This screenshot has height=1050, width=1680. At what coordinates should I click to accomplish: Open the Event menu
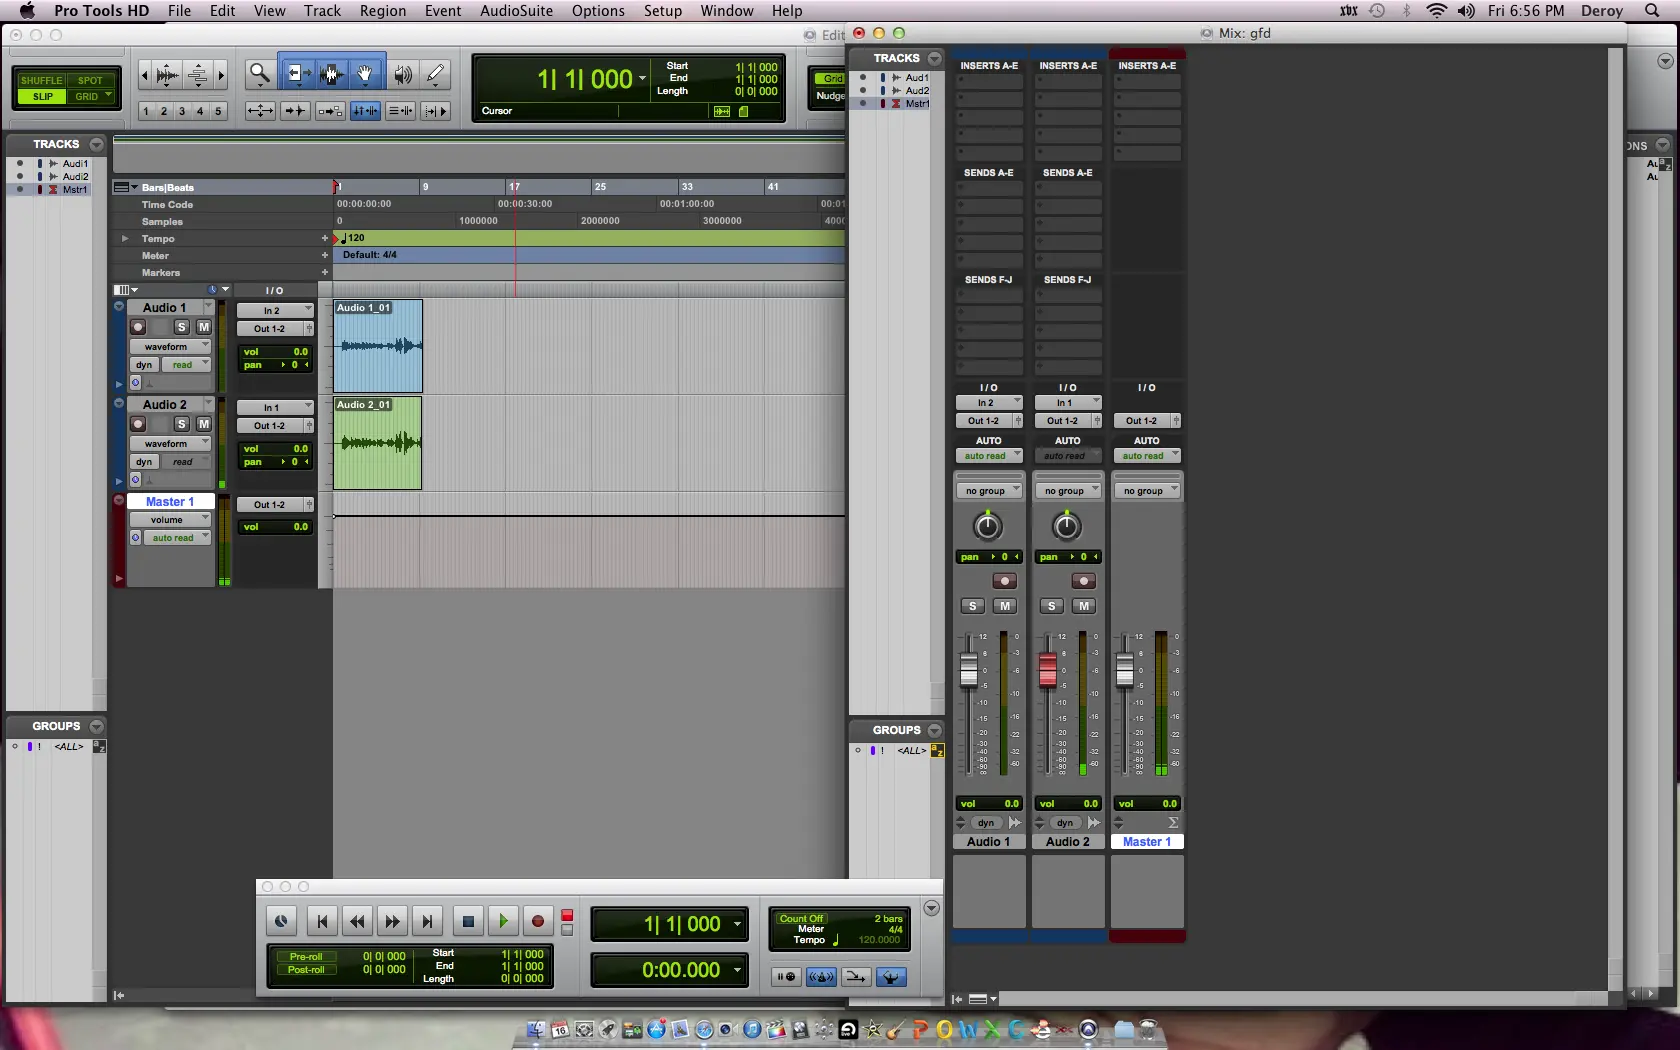point(443,11)
